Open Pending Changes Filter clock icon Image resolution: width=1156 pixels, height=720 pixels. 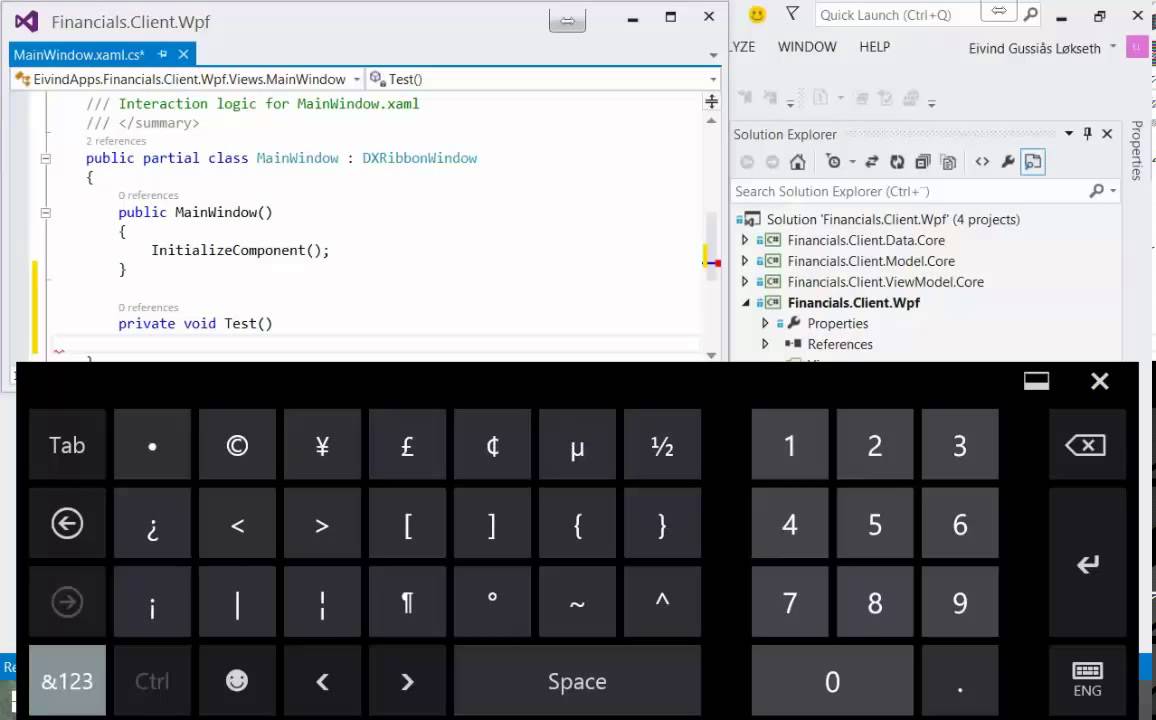833,162
